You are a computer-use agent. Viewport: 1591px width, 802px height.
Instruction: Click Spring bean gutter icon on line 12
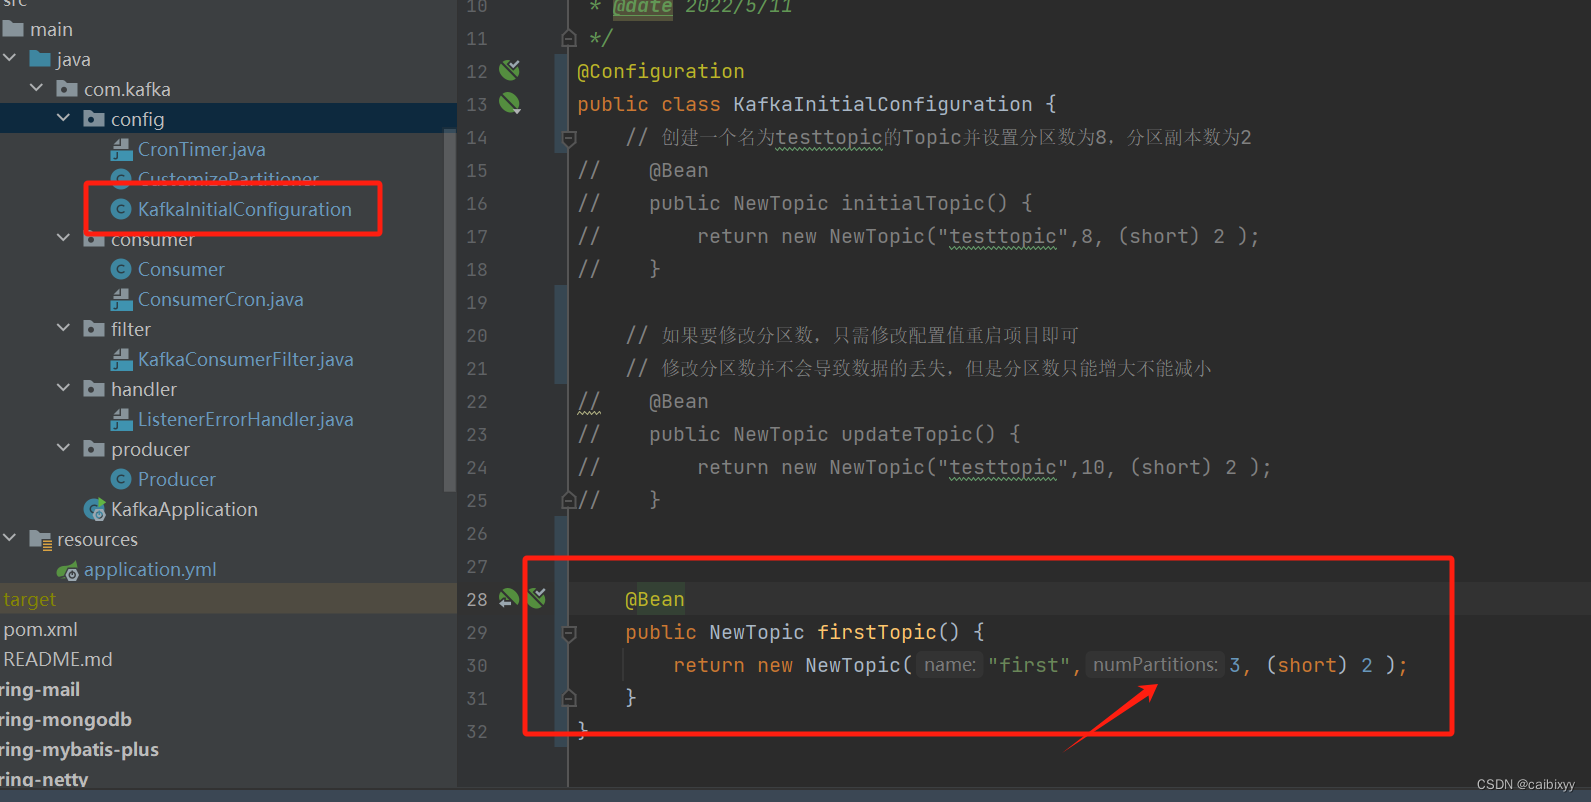510,70
